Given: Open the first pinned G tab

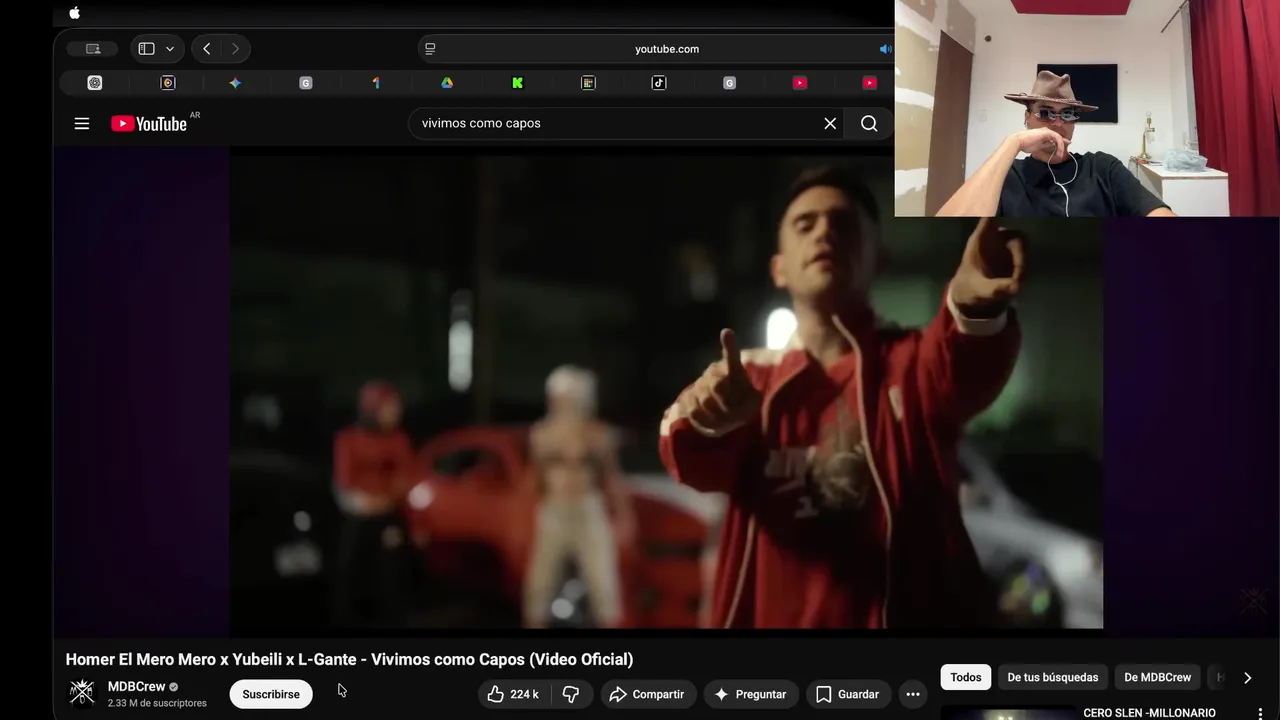Looking at the screenshot, I should (x=306, y=83).
